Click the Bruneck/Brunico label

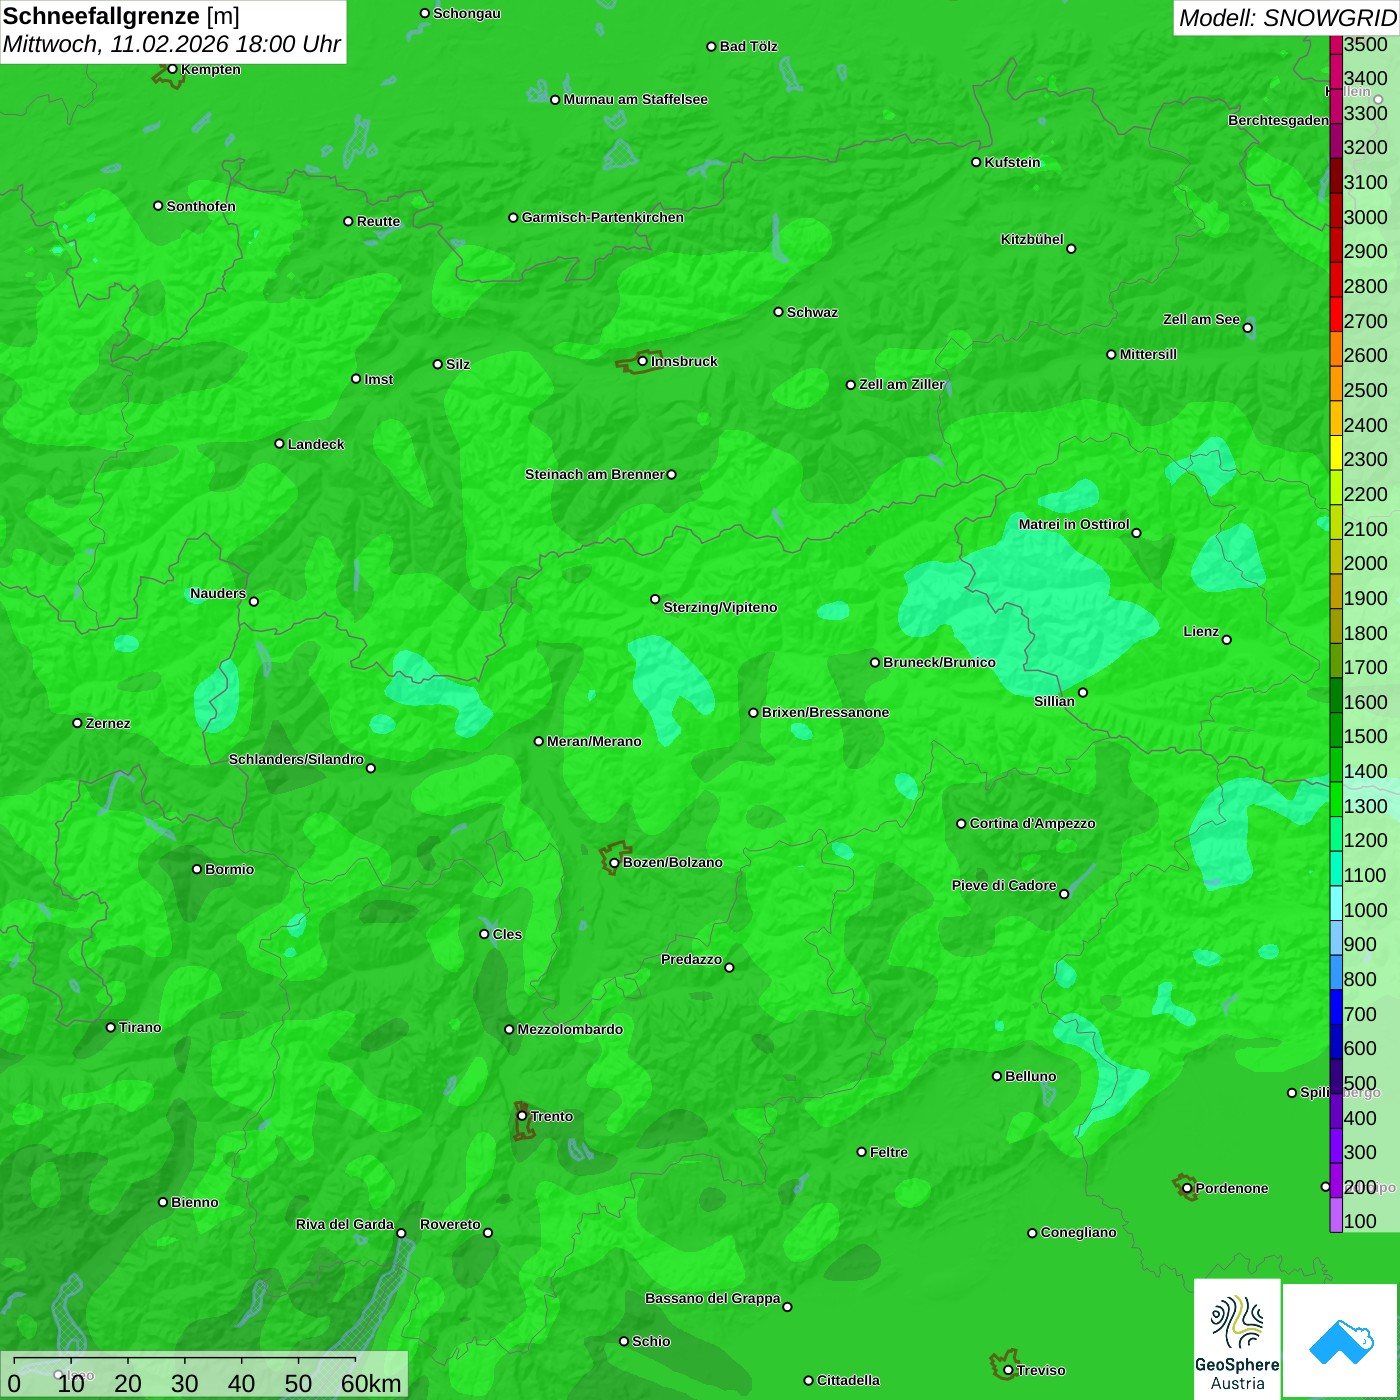click(939, 662)
